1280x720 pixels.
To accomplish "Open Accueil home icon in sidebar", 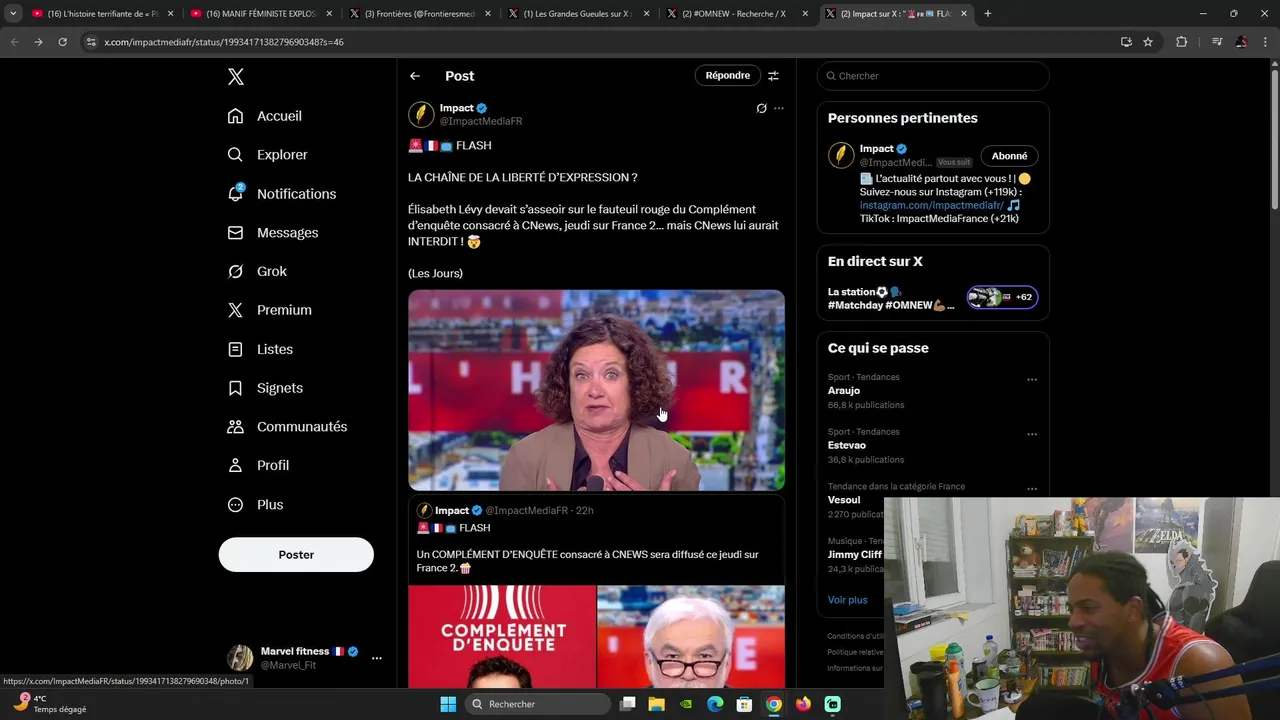I will click(235, 116).
